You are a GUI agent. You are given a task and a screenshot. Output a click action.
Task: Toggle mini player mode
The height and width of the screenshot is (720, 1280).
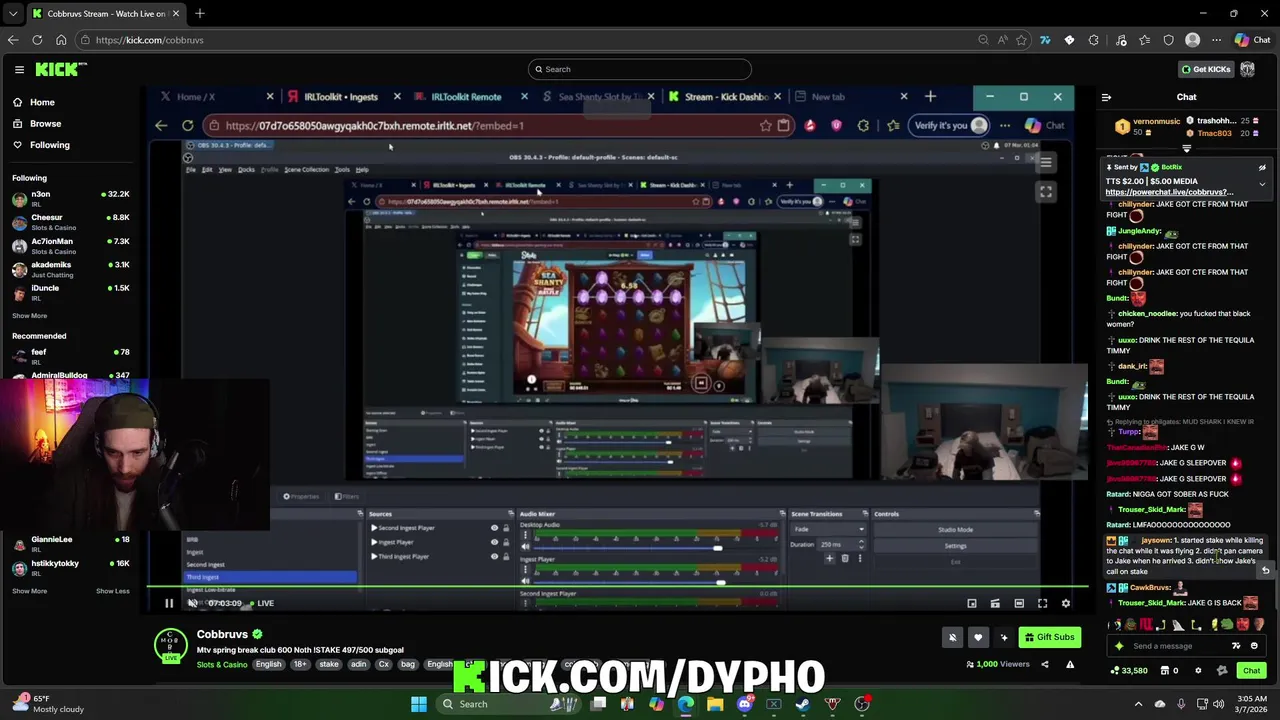(x=995, y=603)
